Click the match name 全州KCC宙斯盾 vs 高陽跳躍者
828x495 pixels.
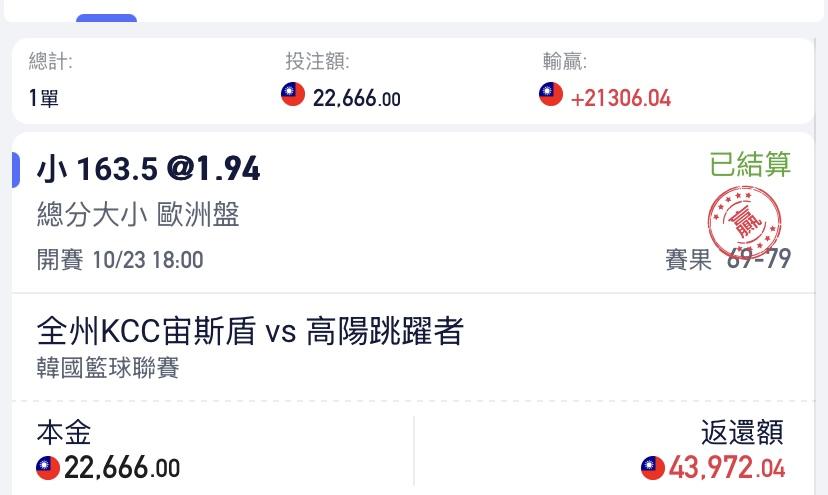[x=250, y=331]
